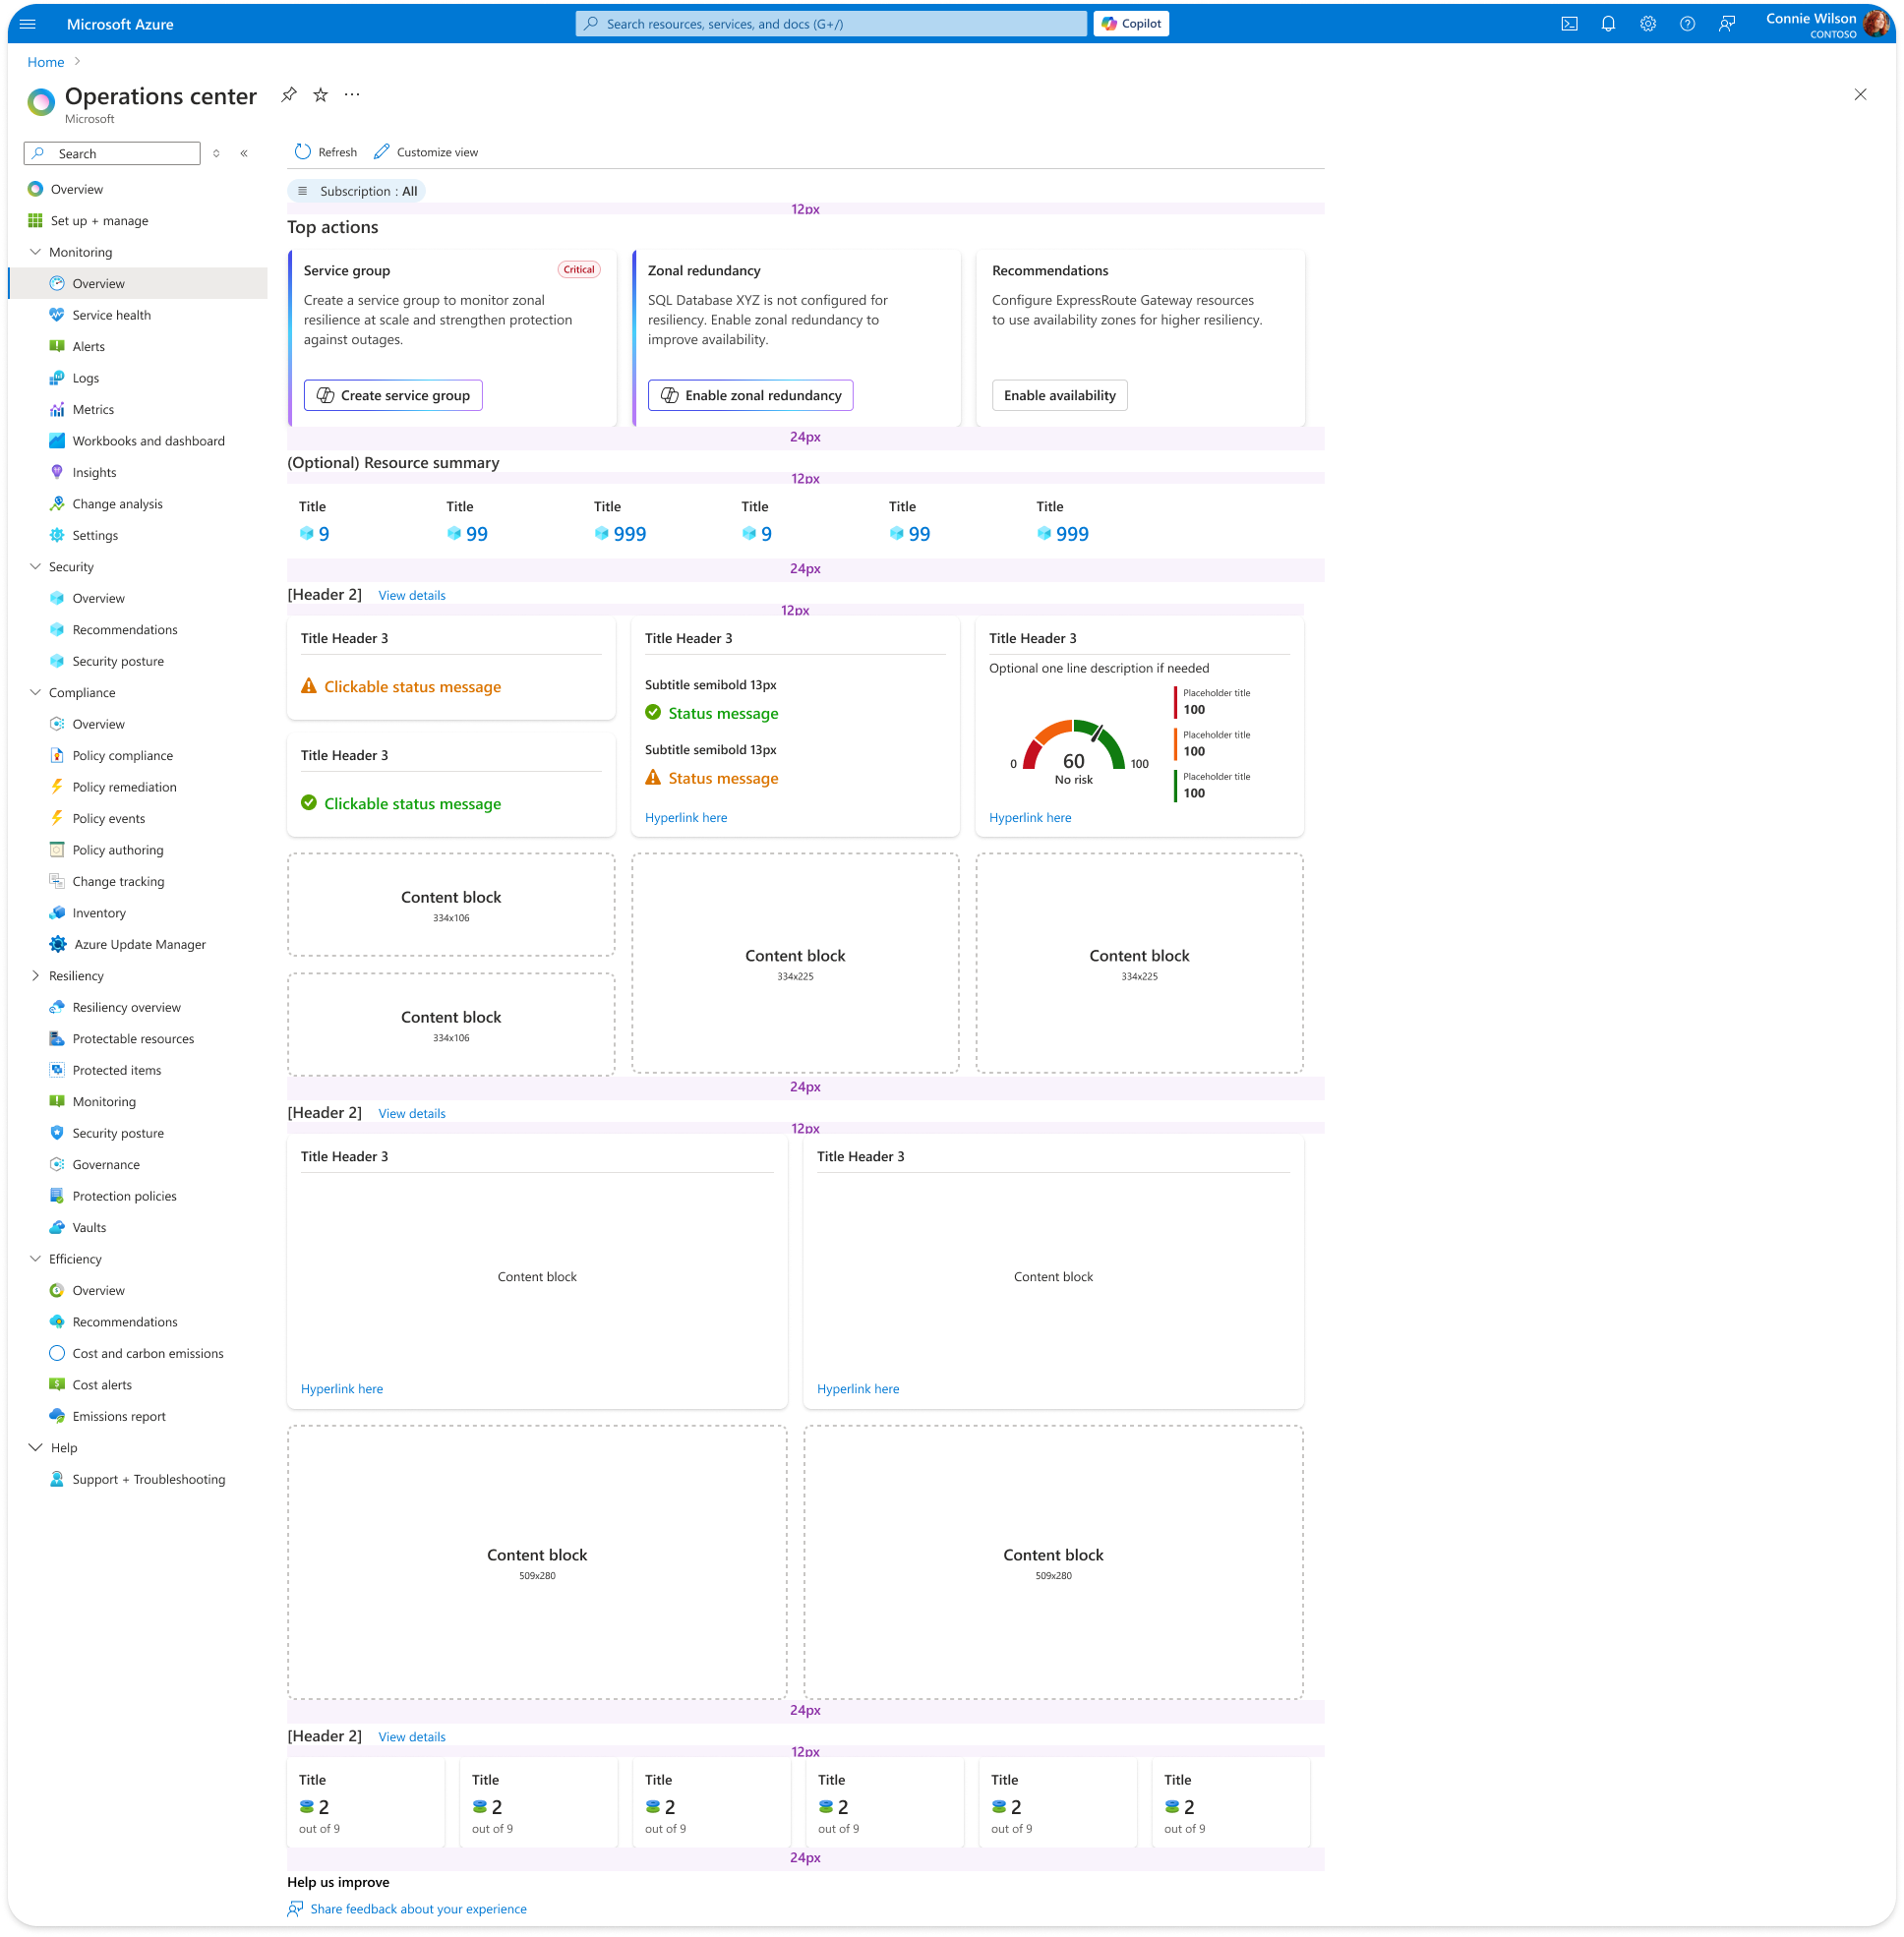Click Create service group button

click(x=393, y=396)
